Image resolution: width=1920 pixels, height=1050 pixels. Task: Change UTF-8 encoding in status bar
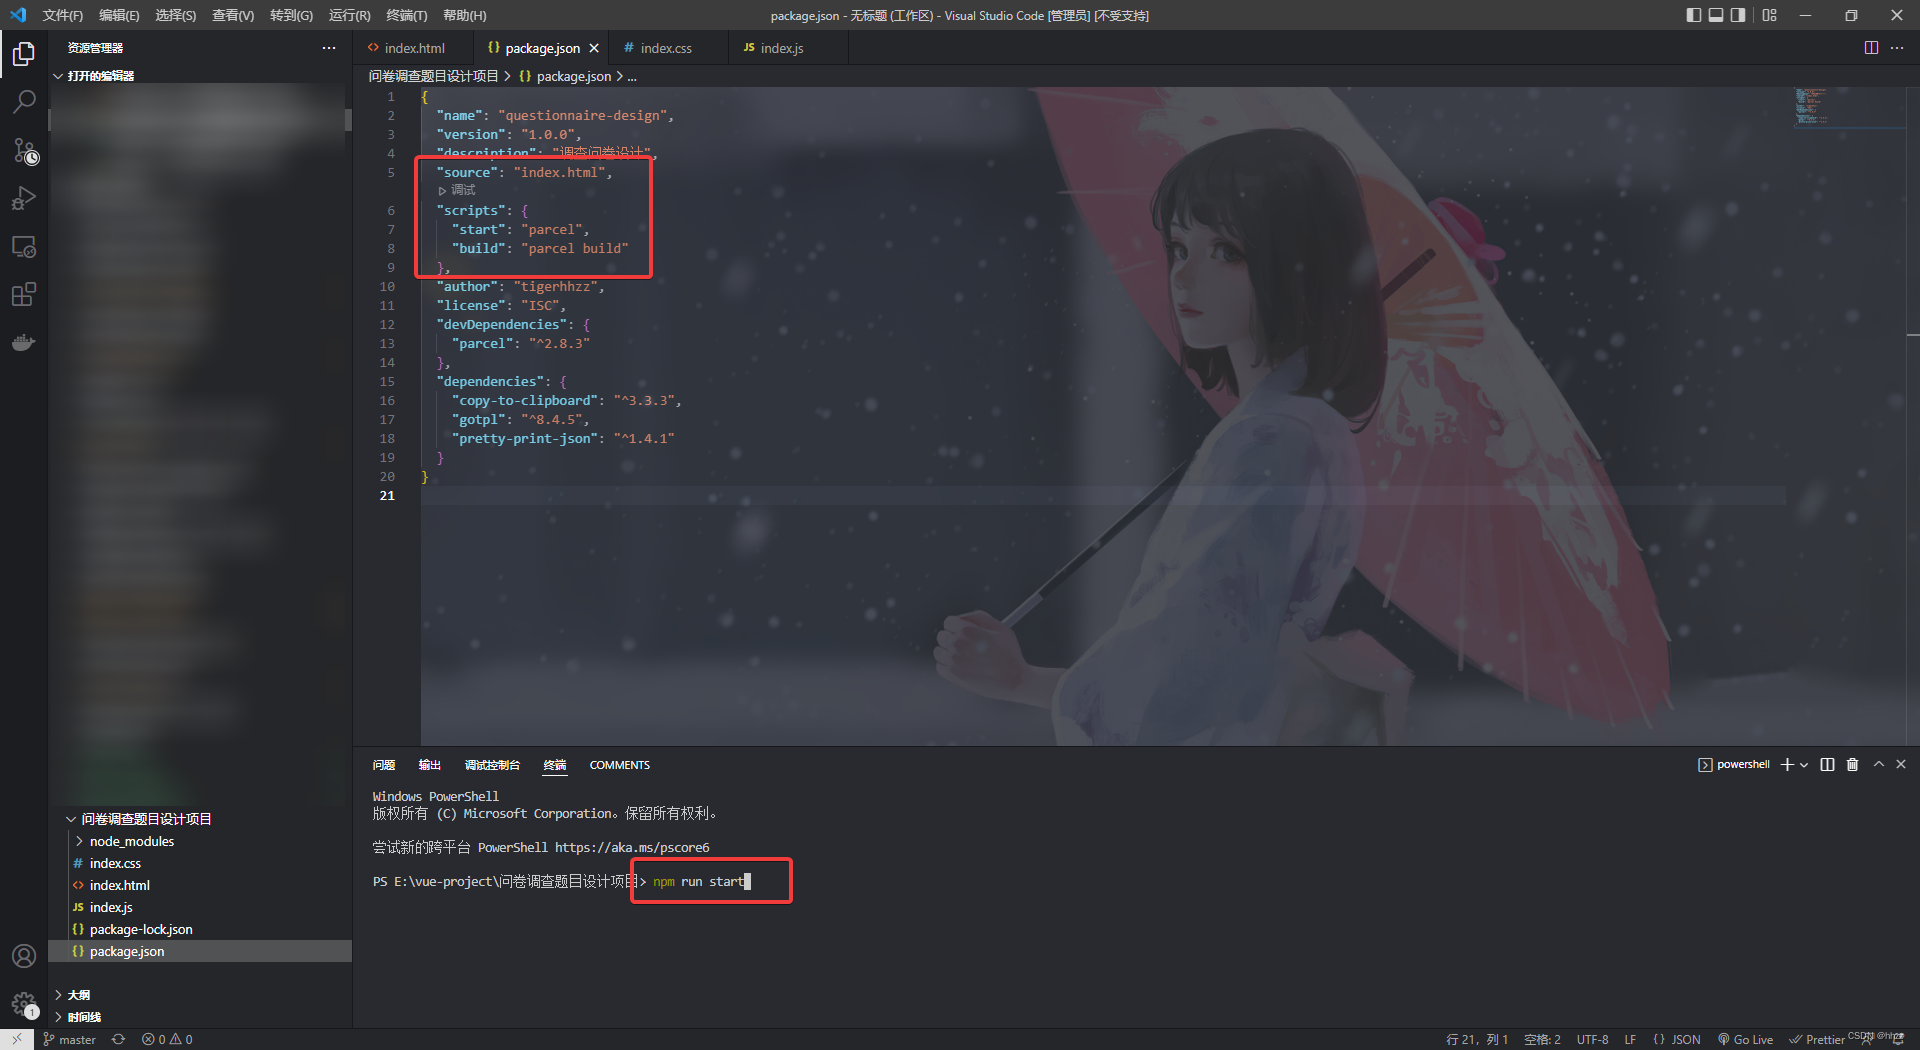pos(1592,1040)
